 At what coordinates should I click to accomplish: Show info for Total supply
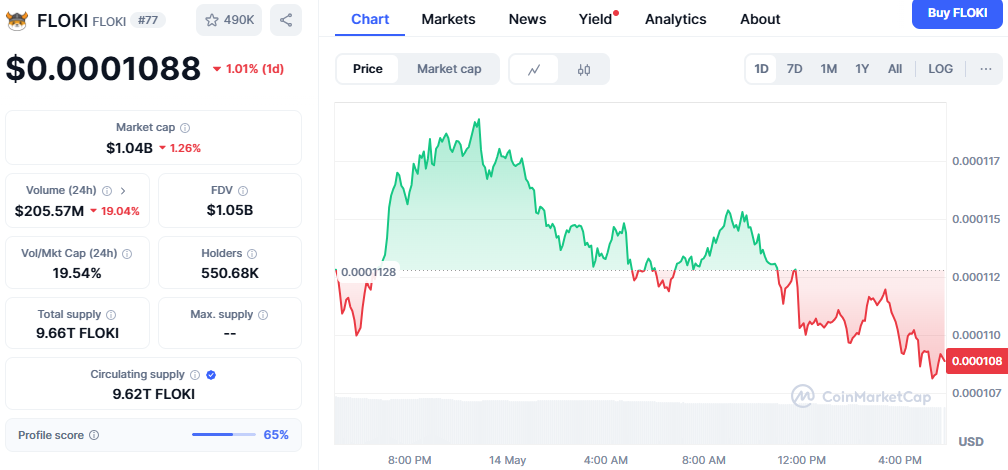(x=111, y=315)
